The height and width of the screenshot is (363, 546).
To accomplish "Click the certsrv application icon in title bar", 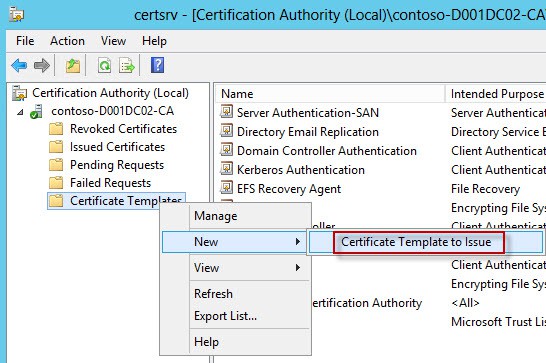I will click(x=16, y=15).
